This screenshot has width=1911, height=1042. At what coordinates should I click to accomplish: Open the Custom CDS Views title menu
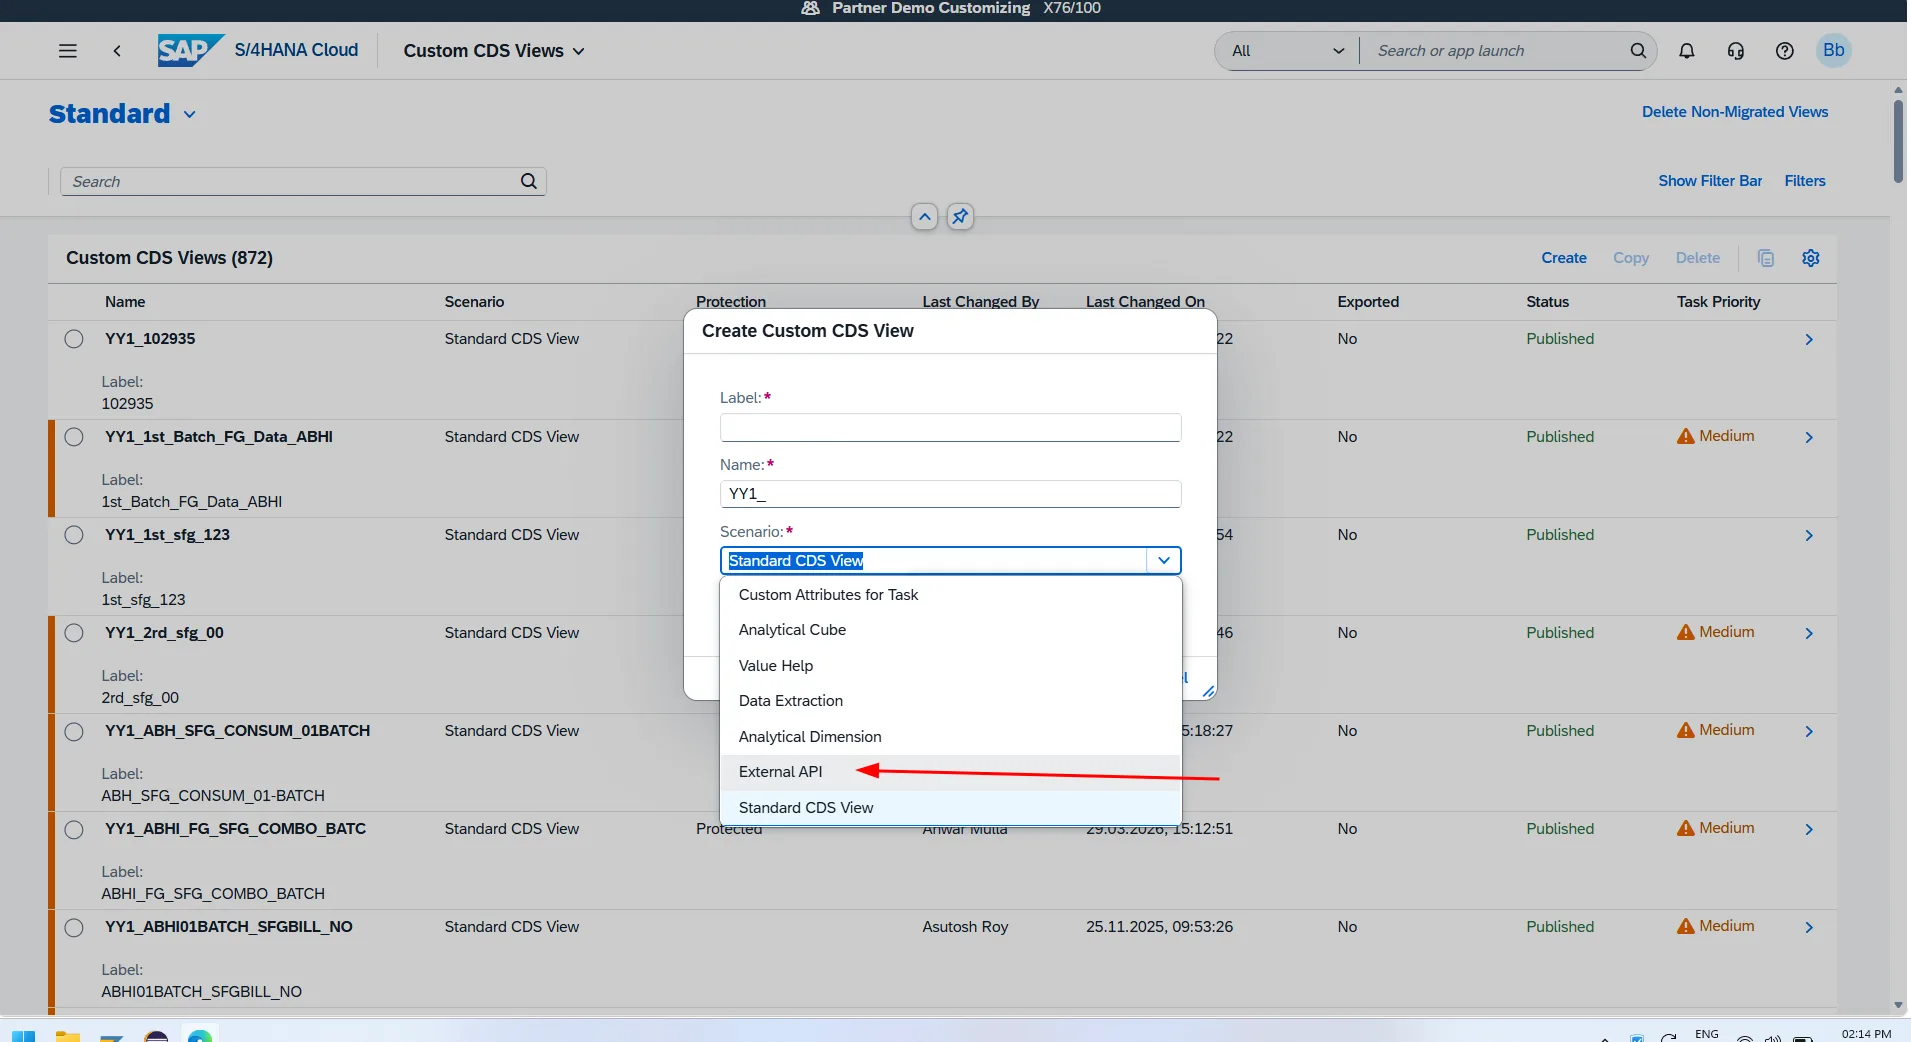[494, 51]
